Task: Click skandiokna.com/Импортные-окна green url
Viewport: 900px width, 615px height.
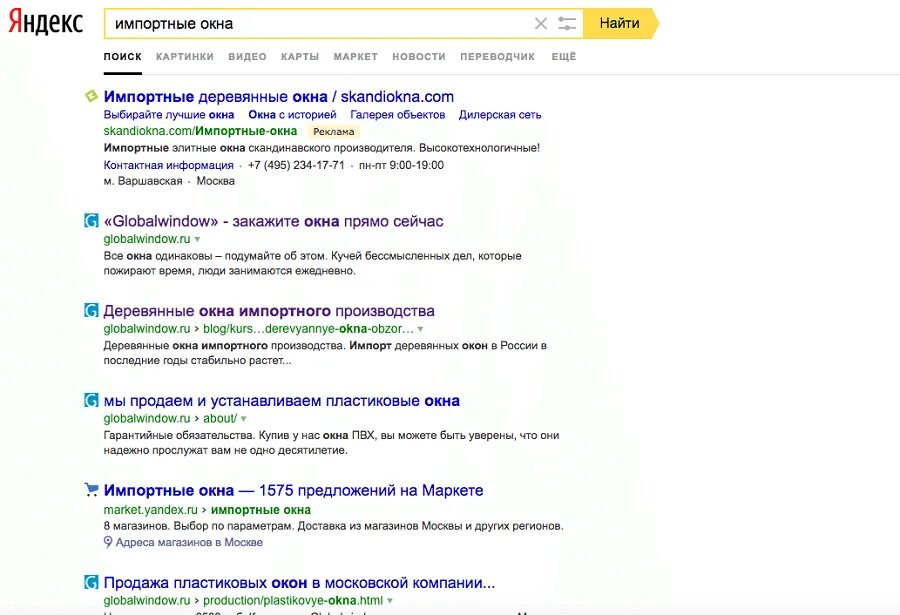Action: [200, 131]
